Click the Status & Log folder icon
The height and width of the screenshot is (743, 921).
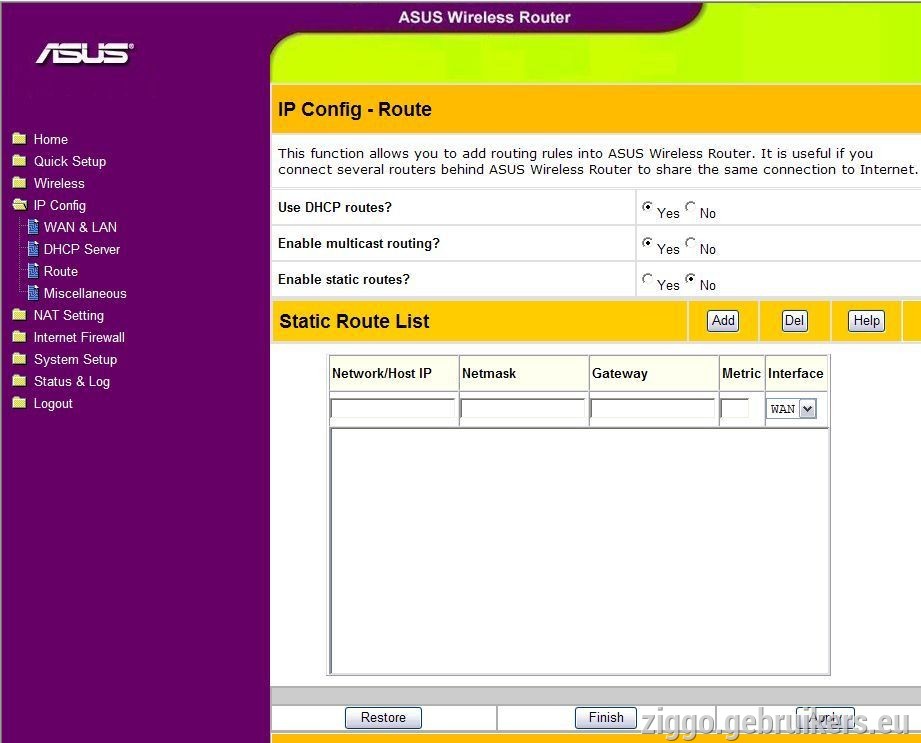point(19,381)
